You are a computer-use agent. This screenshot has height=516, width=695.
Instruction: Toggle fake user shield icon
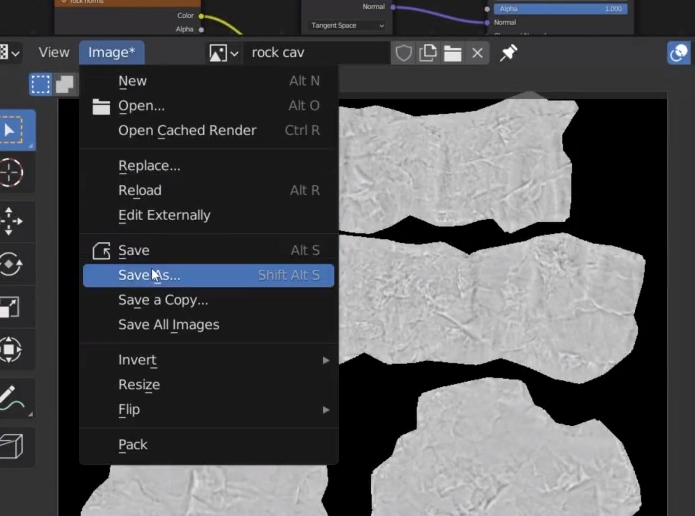403,53
